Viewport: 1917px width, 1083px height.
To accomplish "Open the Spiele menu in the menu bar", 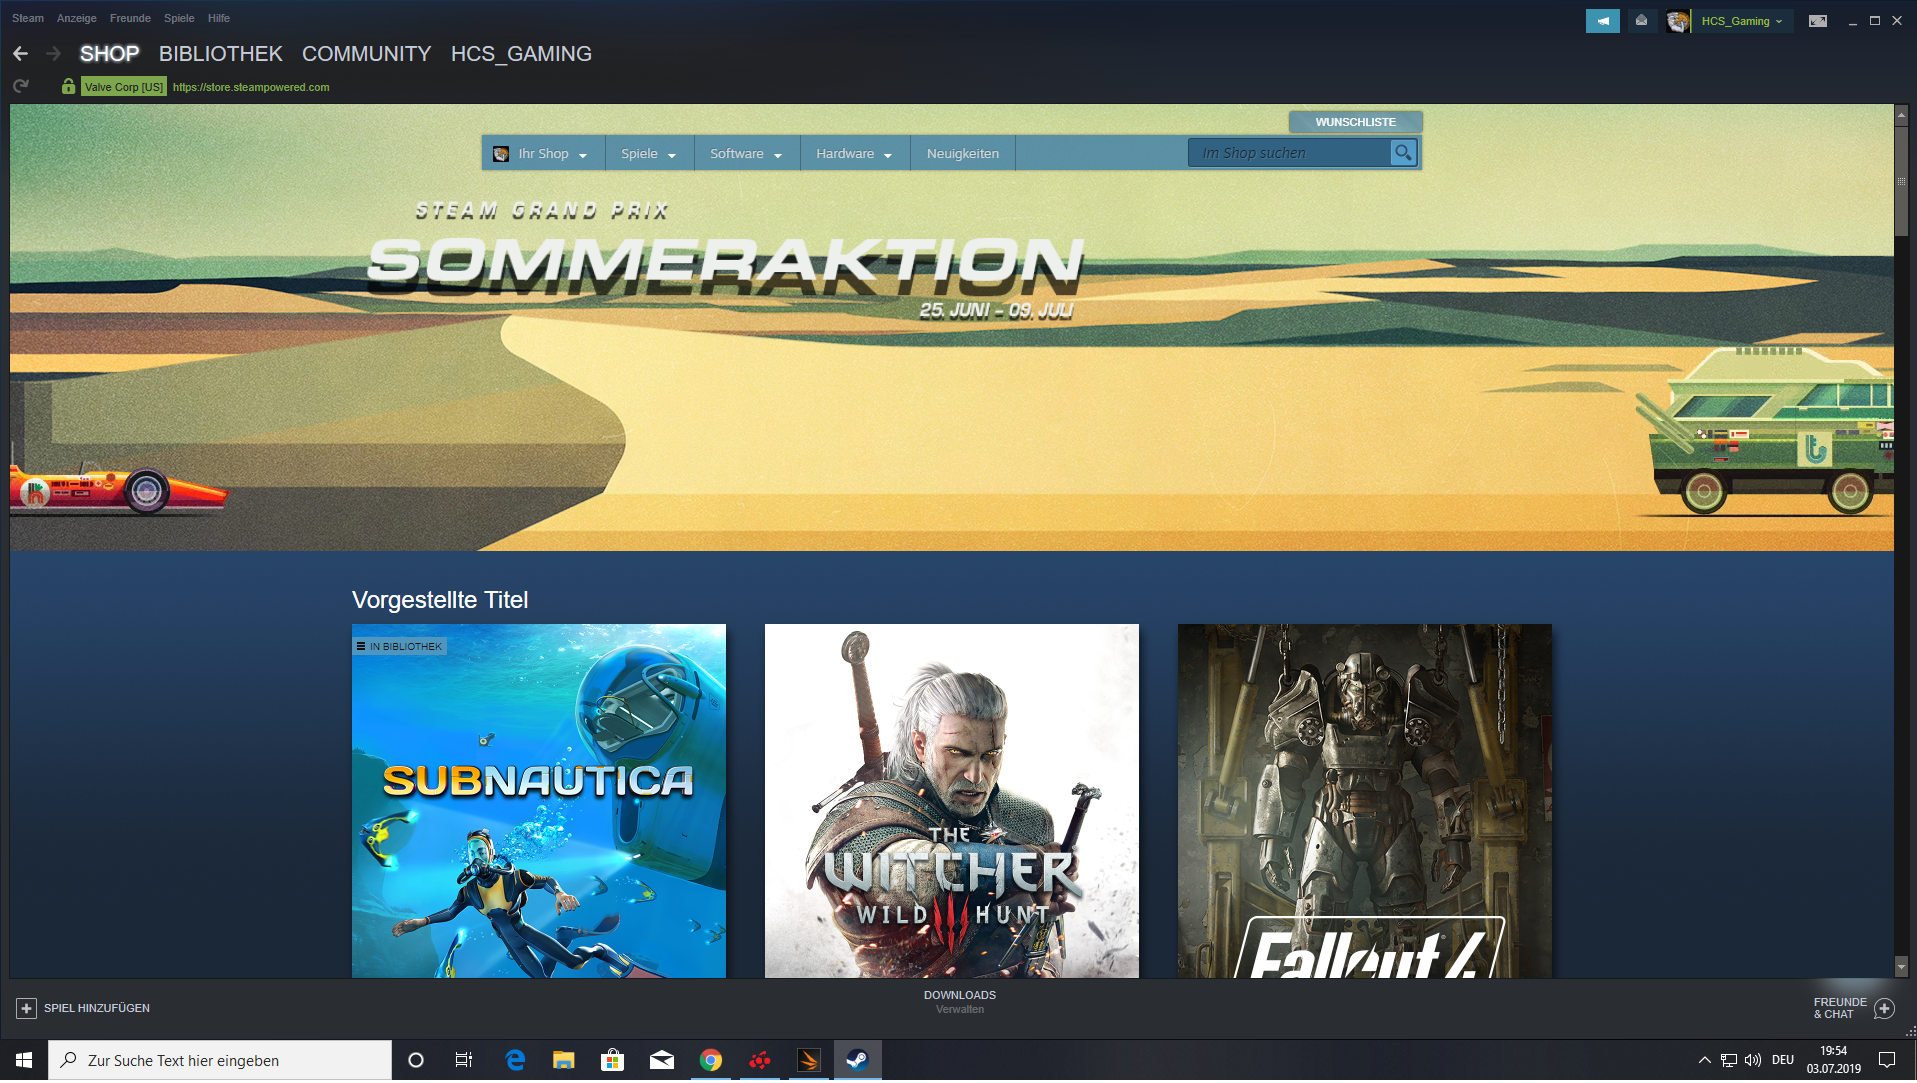I will coord(179,18).
